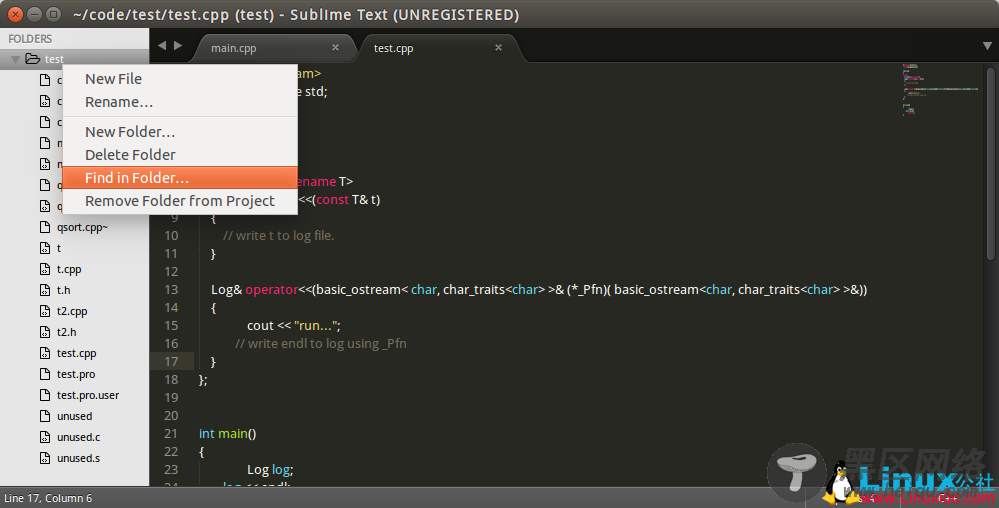
Task: Click comment // write endl to log using _Pfn
Action: tap(320, 344)
